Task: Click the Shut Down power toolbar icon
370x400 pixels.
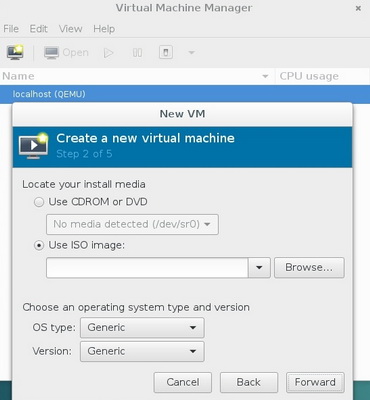Action: point(166,52)
